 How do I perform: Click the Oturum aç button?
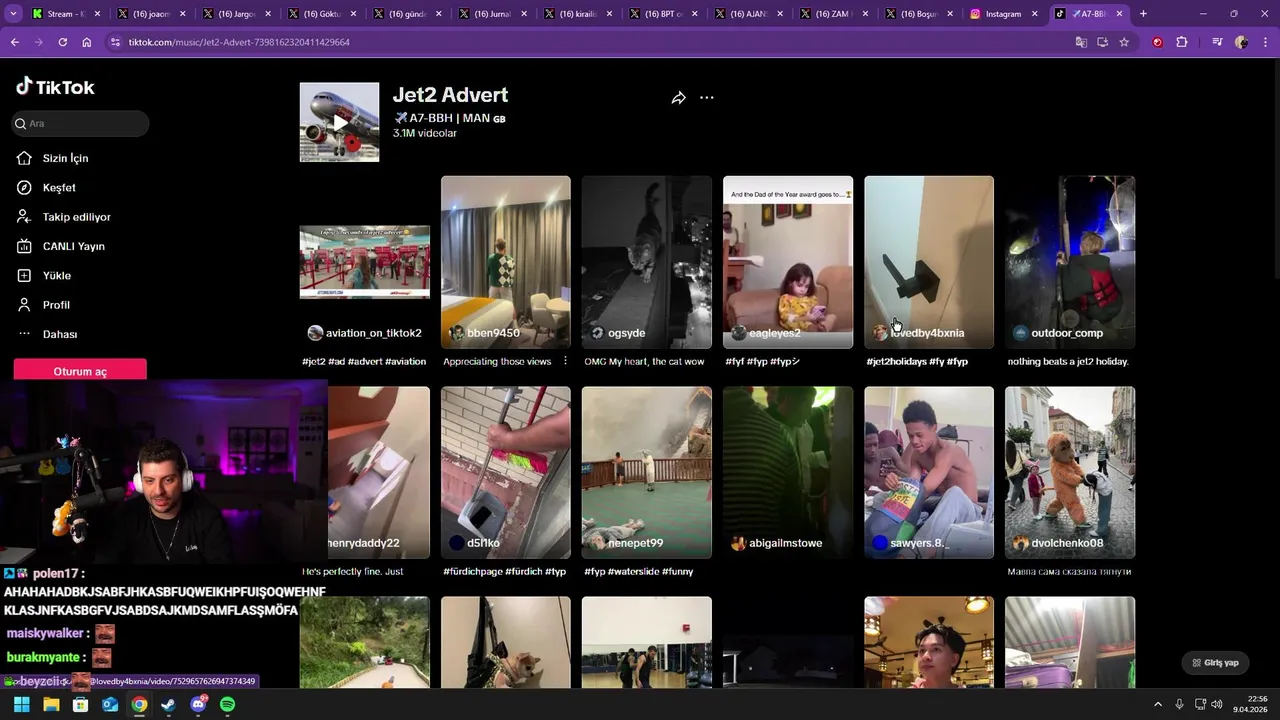point(80,371)
